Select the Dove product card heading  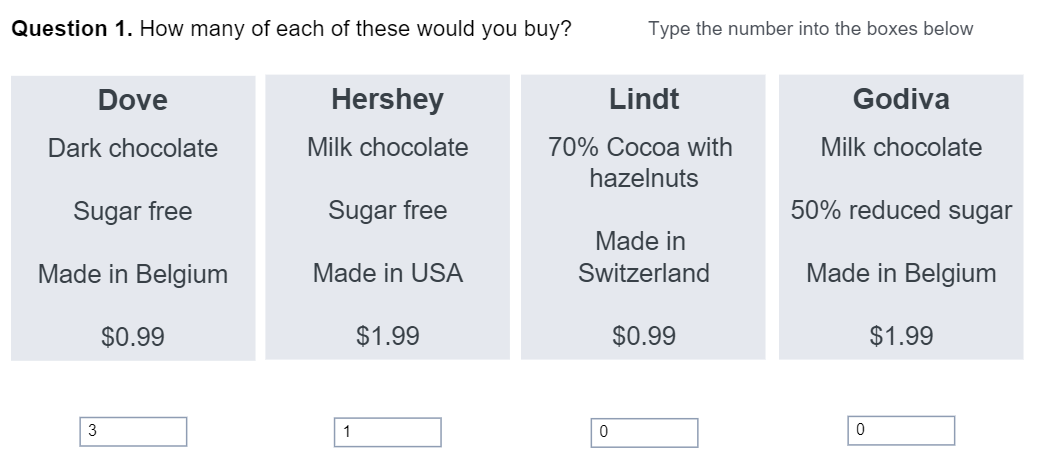133,101
